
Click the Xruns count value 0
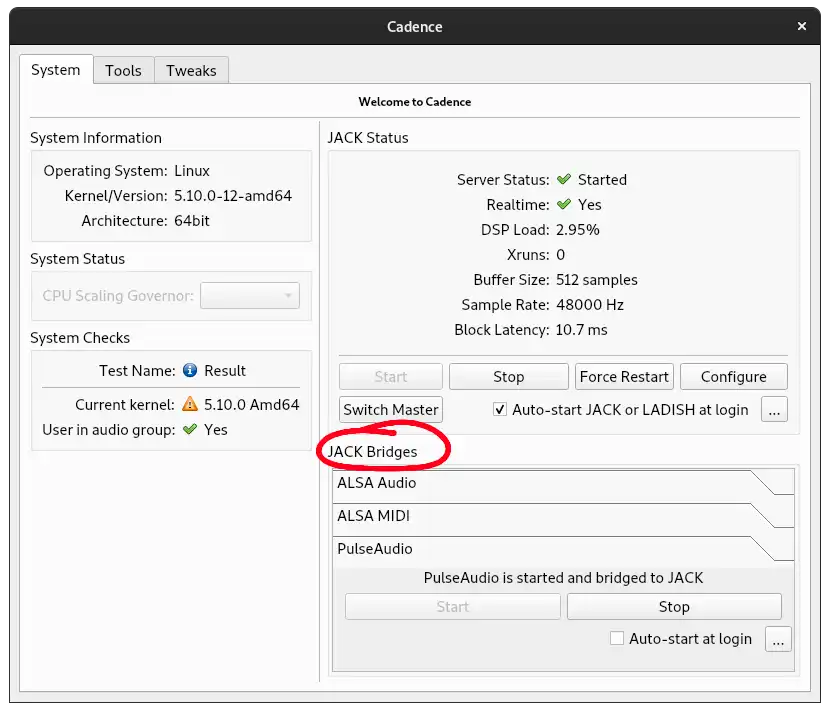(561, 255)
